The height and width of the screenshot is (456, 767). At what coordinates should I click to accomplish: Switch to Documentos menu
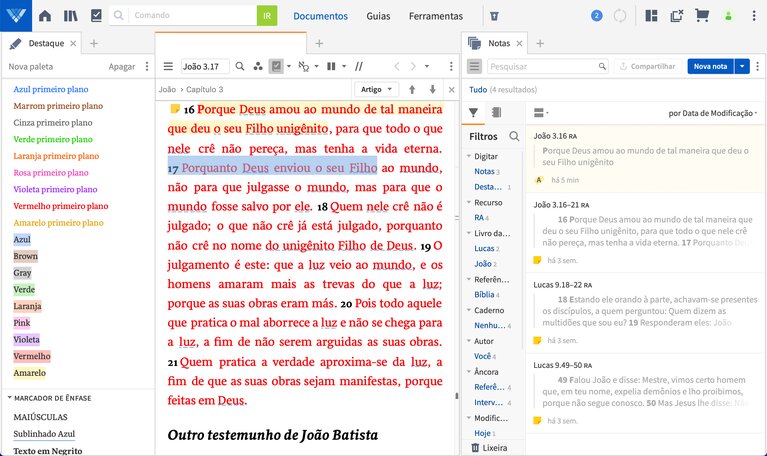pyautogui.click(x=320, y=16)
